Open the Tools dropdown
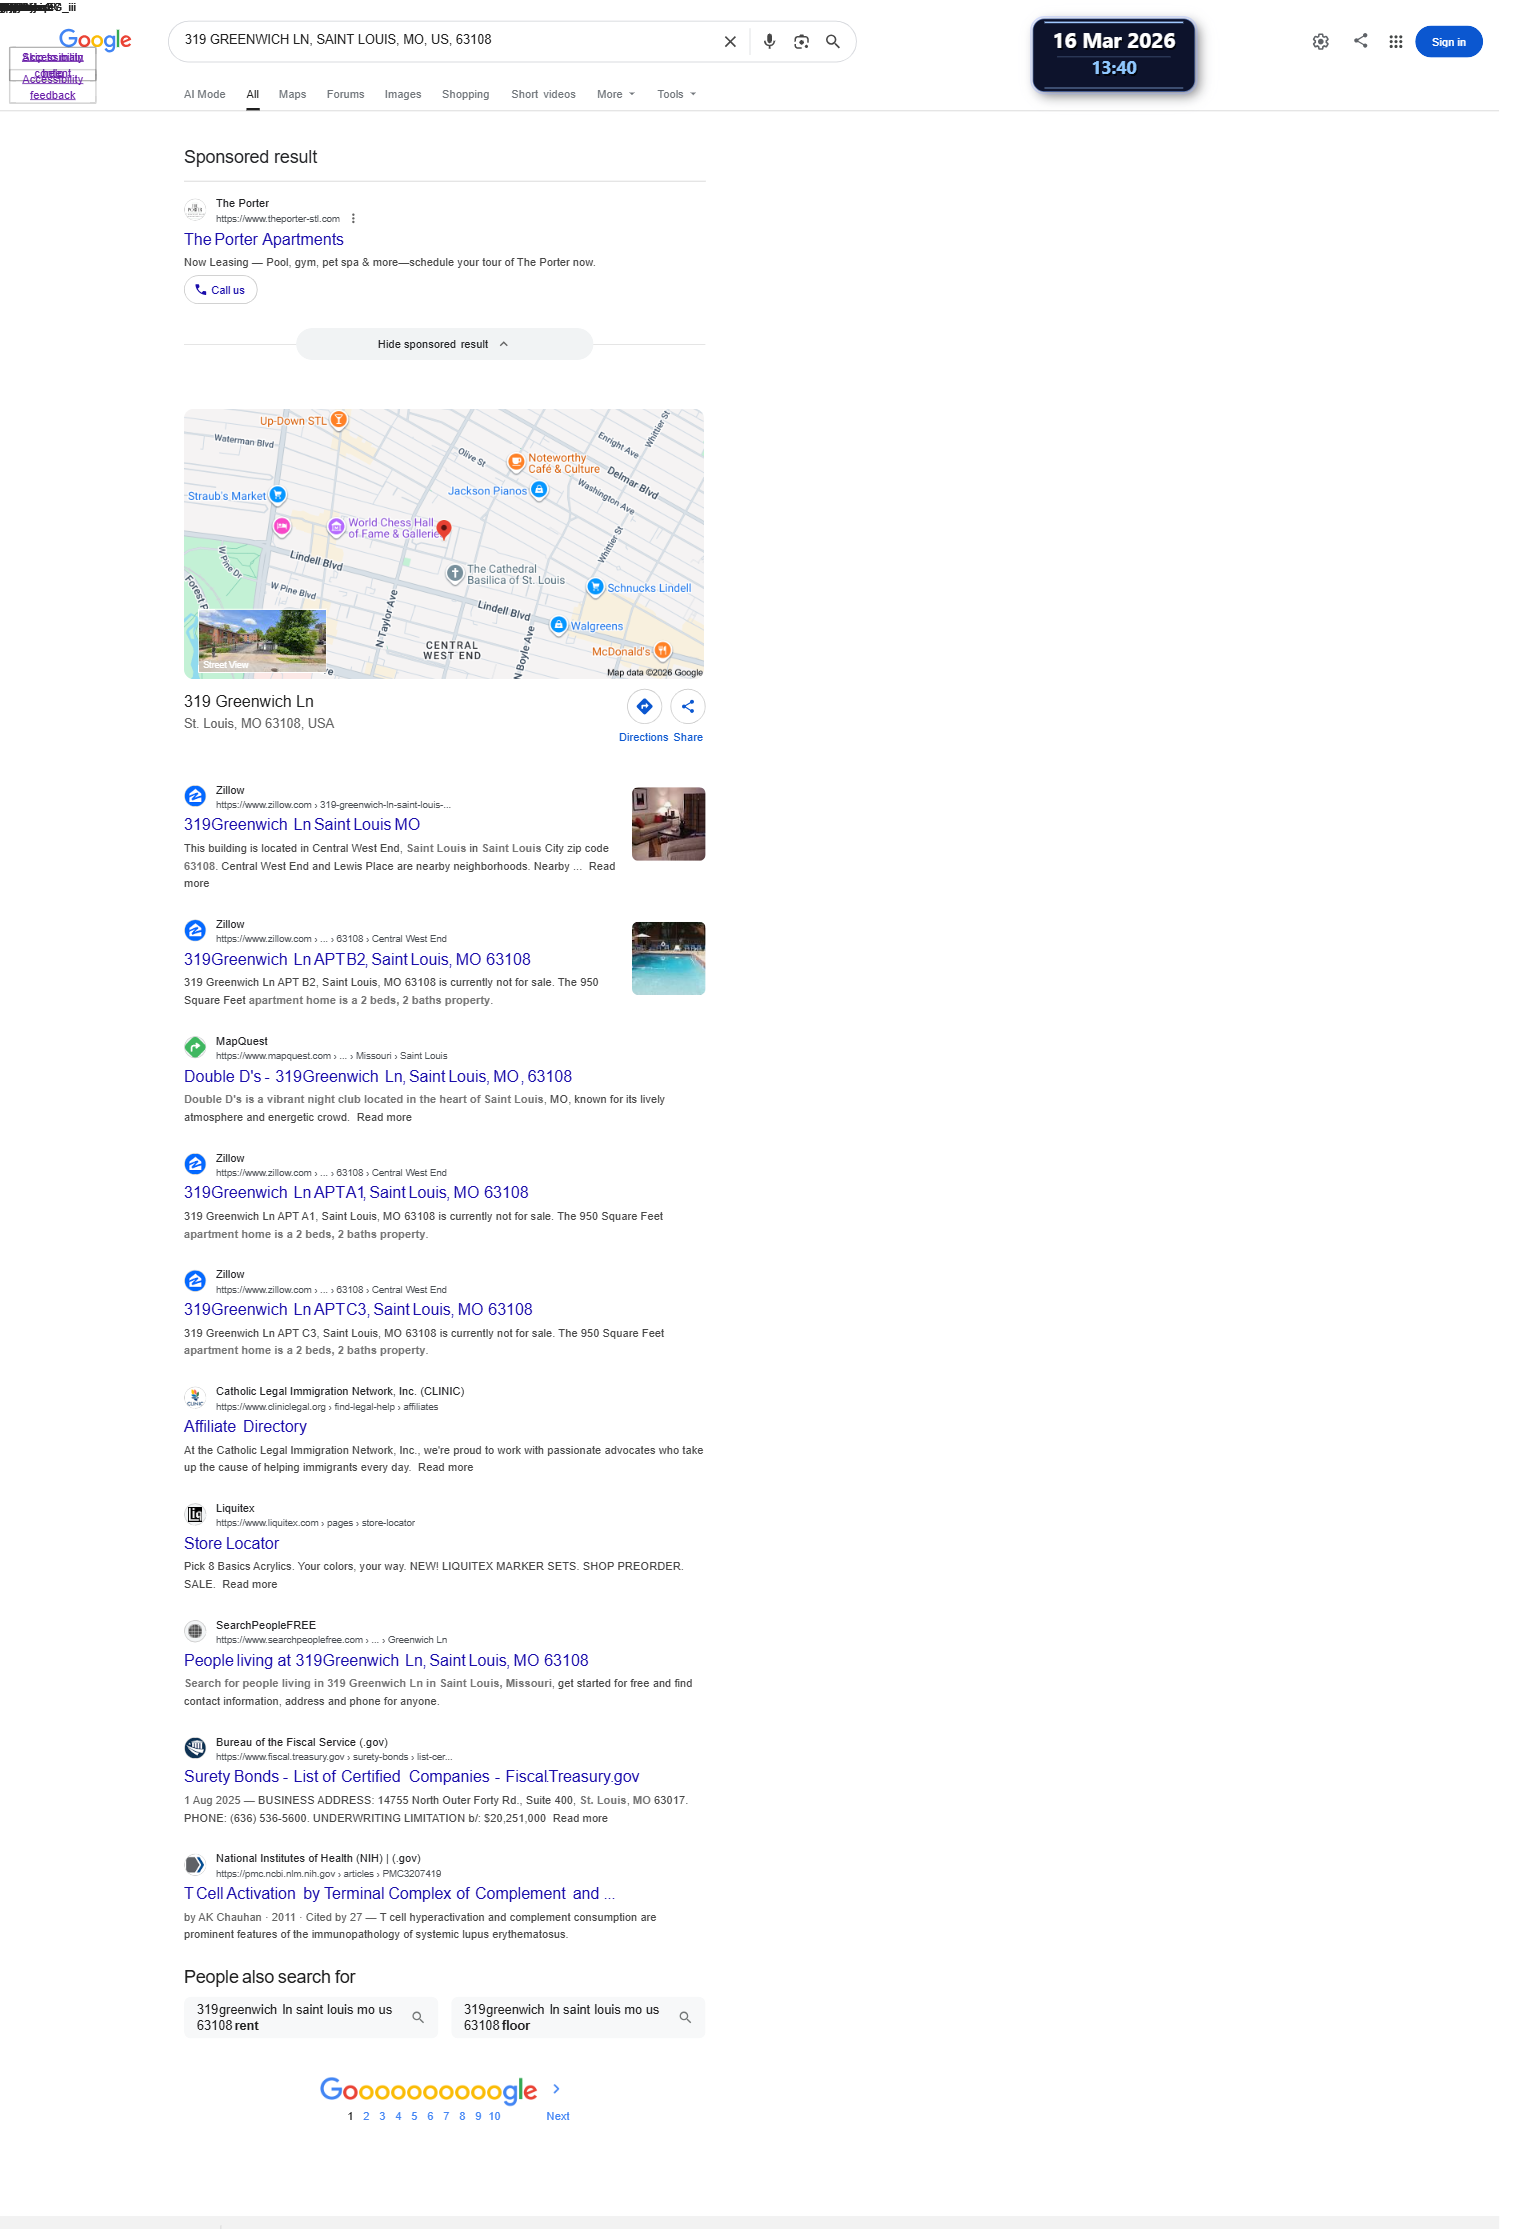 (x=677, y=95)
